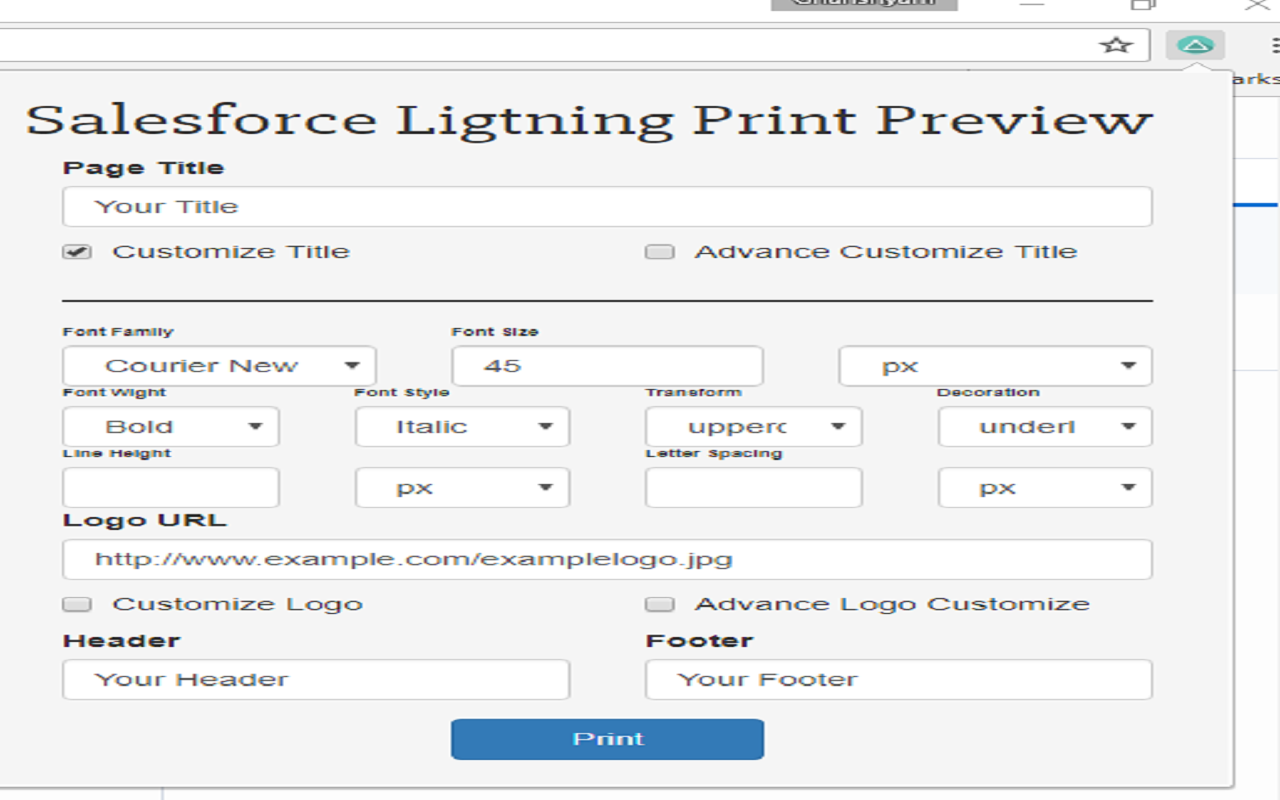Click the Font Size label
Image resolution: width=1280 pixels, height=800 pixels.
[x=495, y=332]
